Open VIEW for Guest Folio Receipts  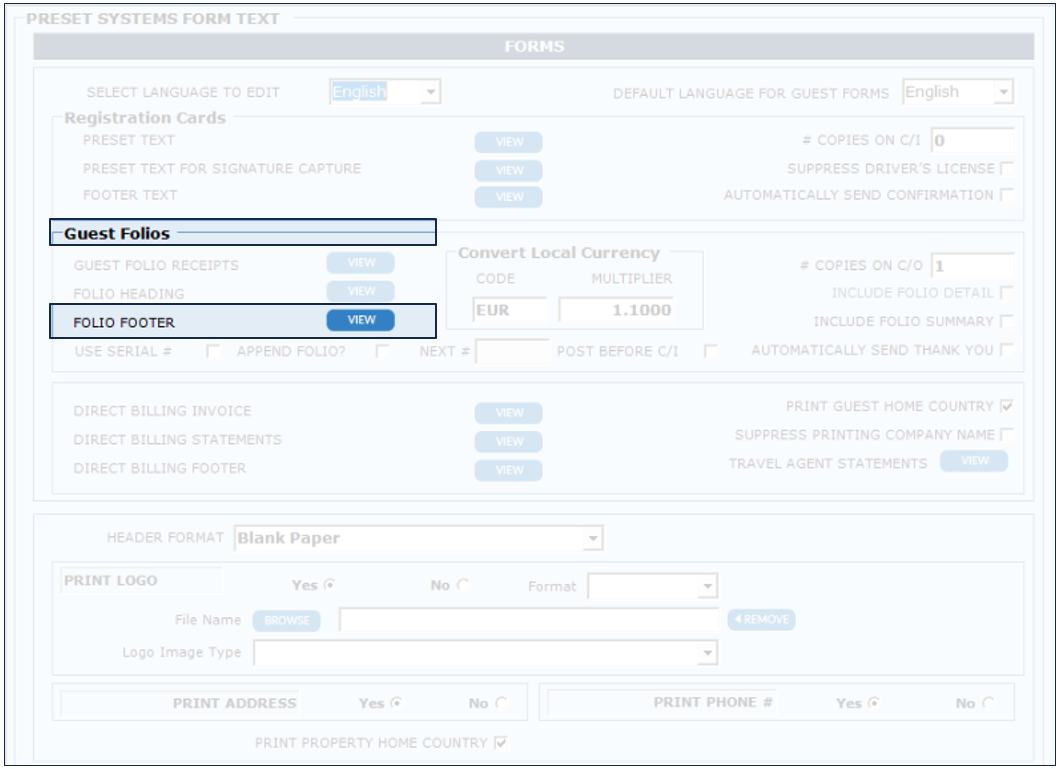[x=360, y=263]
